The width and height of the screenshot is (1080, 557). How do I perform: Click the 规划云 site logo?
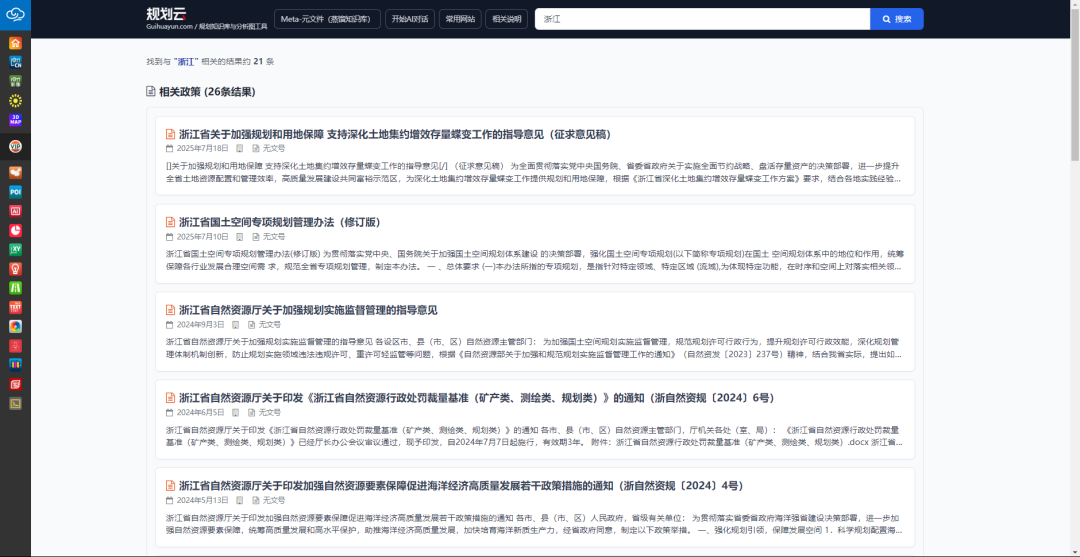click(166, 14)
